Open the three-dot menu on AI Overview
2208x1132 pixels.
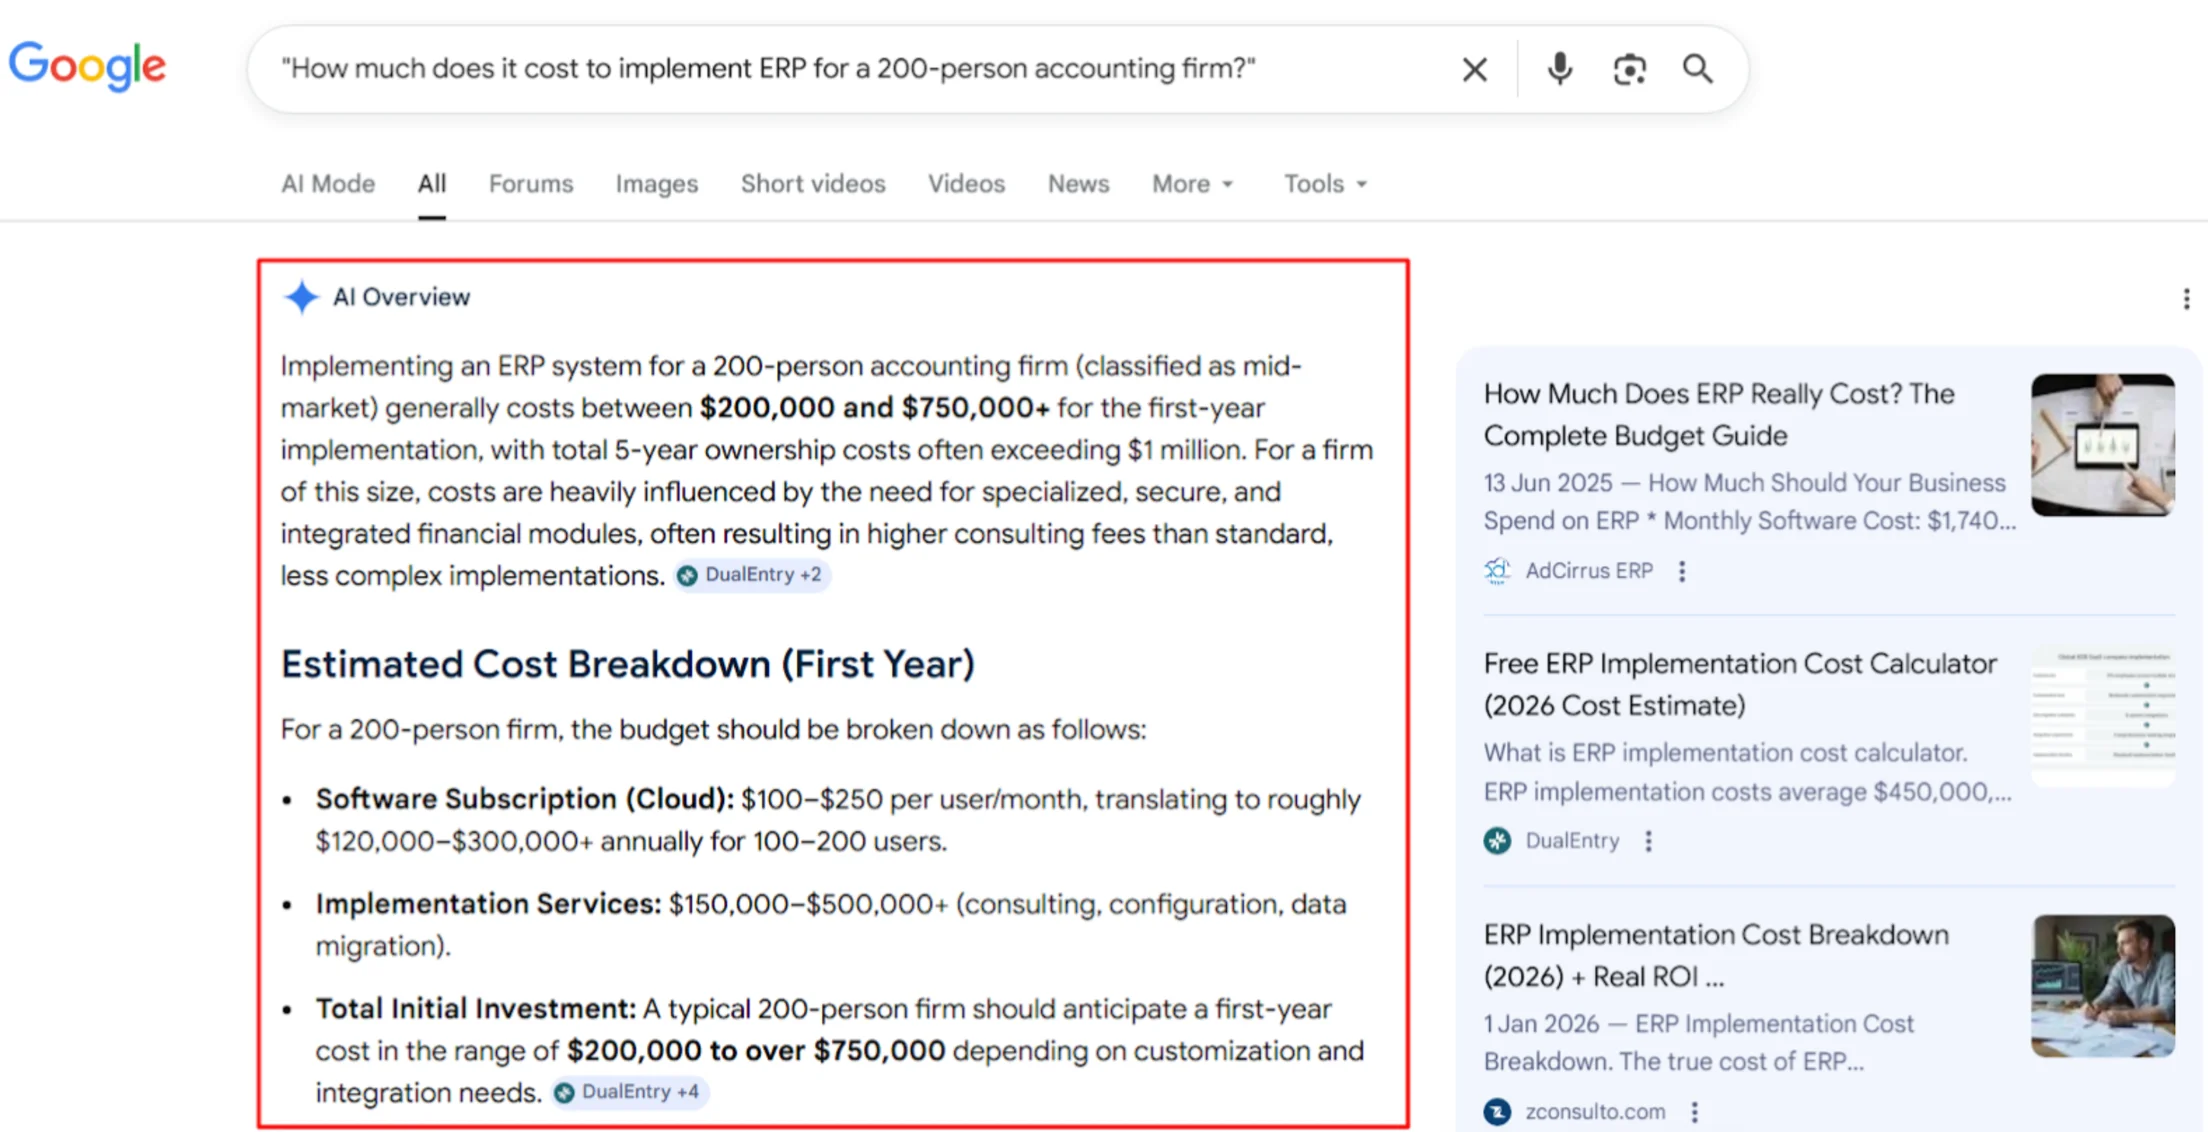coord(2186,298)
